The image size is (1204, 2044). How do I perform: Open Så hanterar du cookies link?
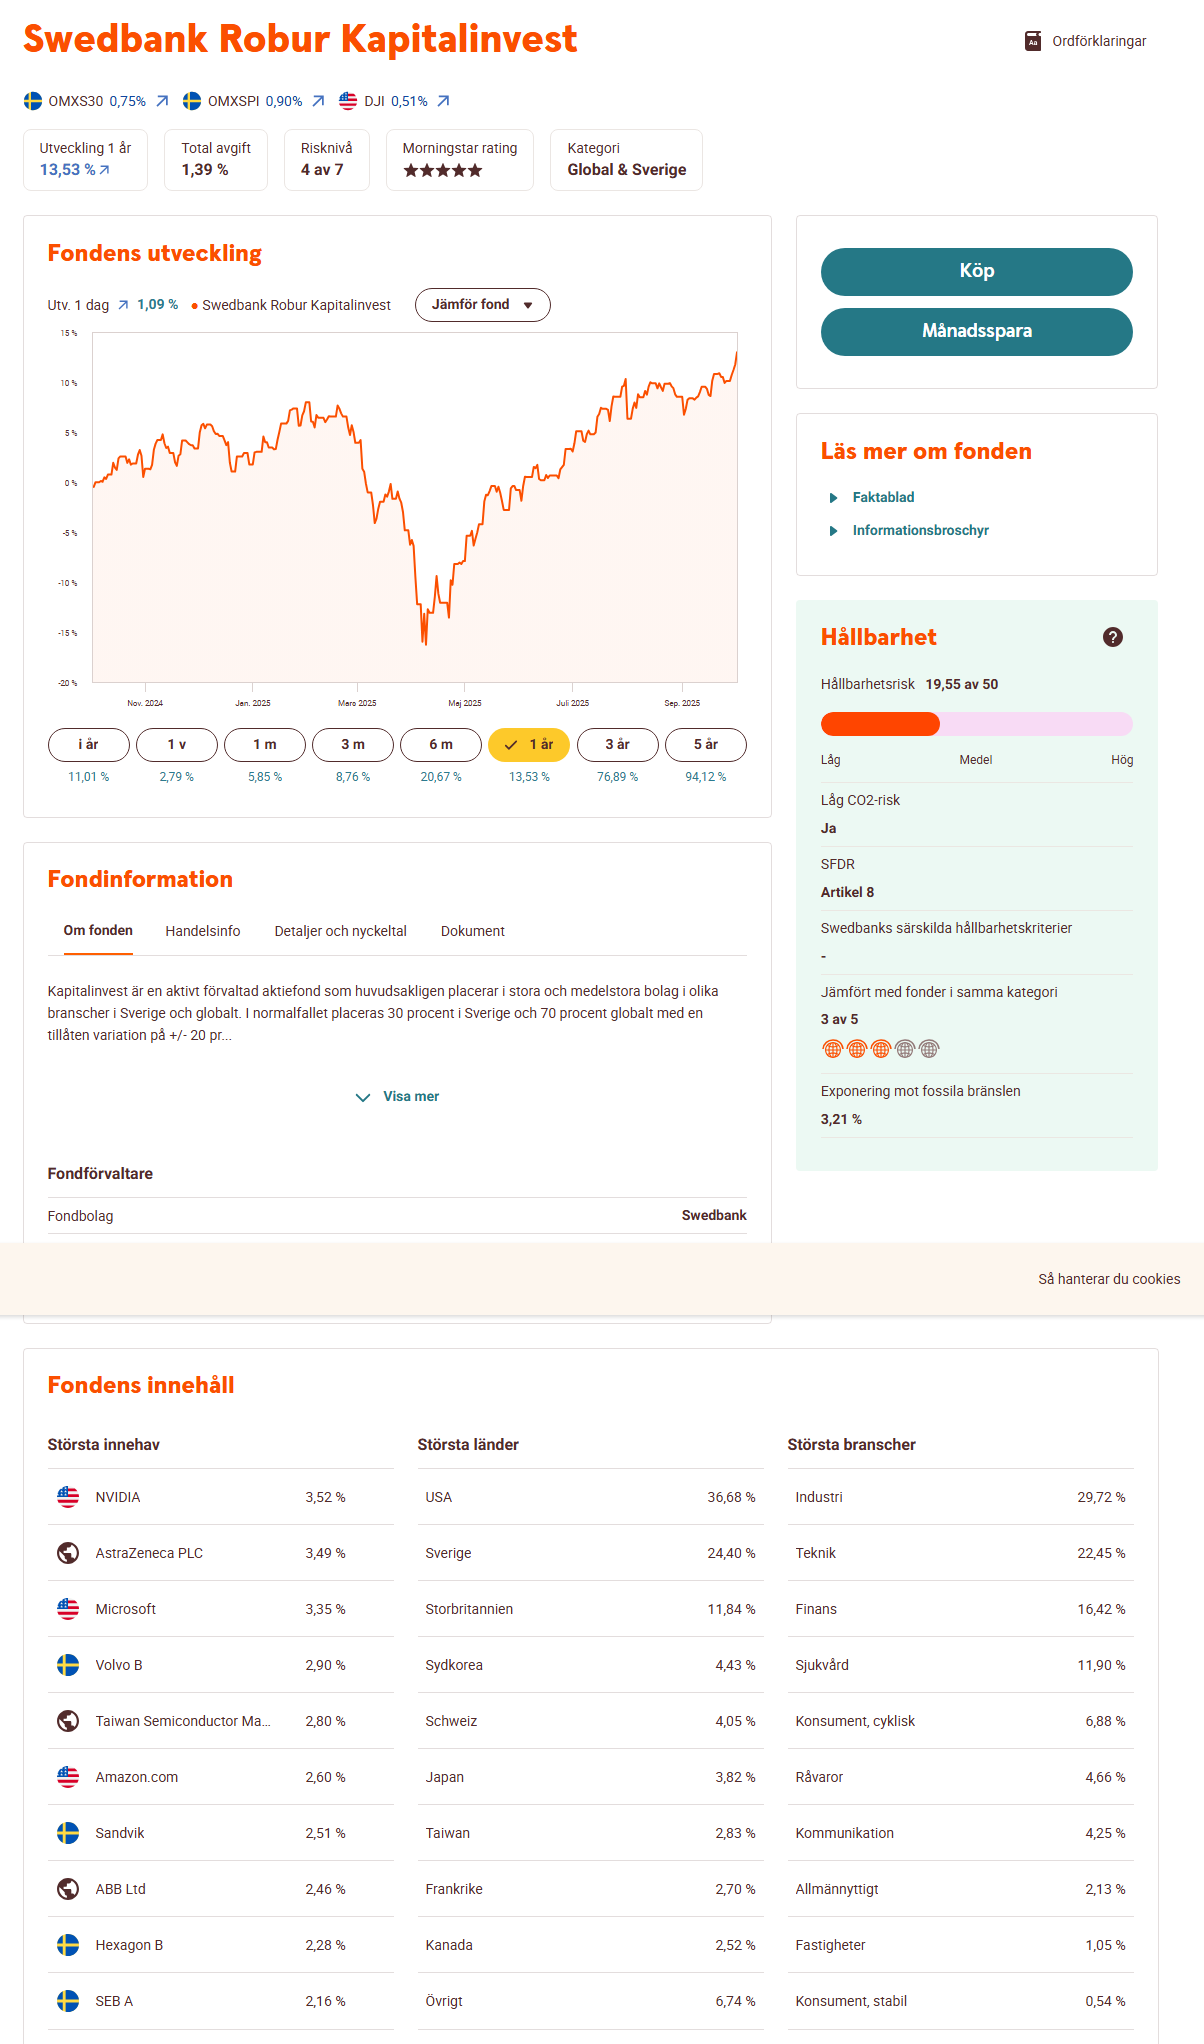pyautogui.click(x=1109, y=1279)
